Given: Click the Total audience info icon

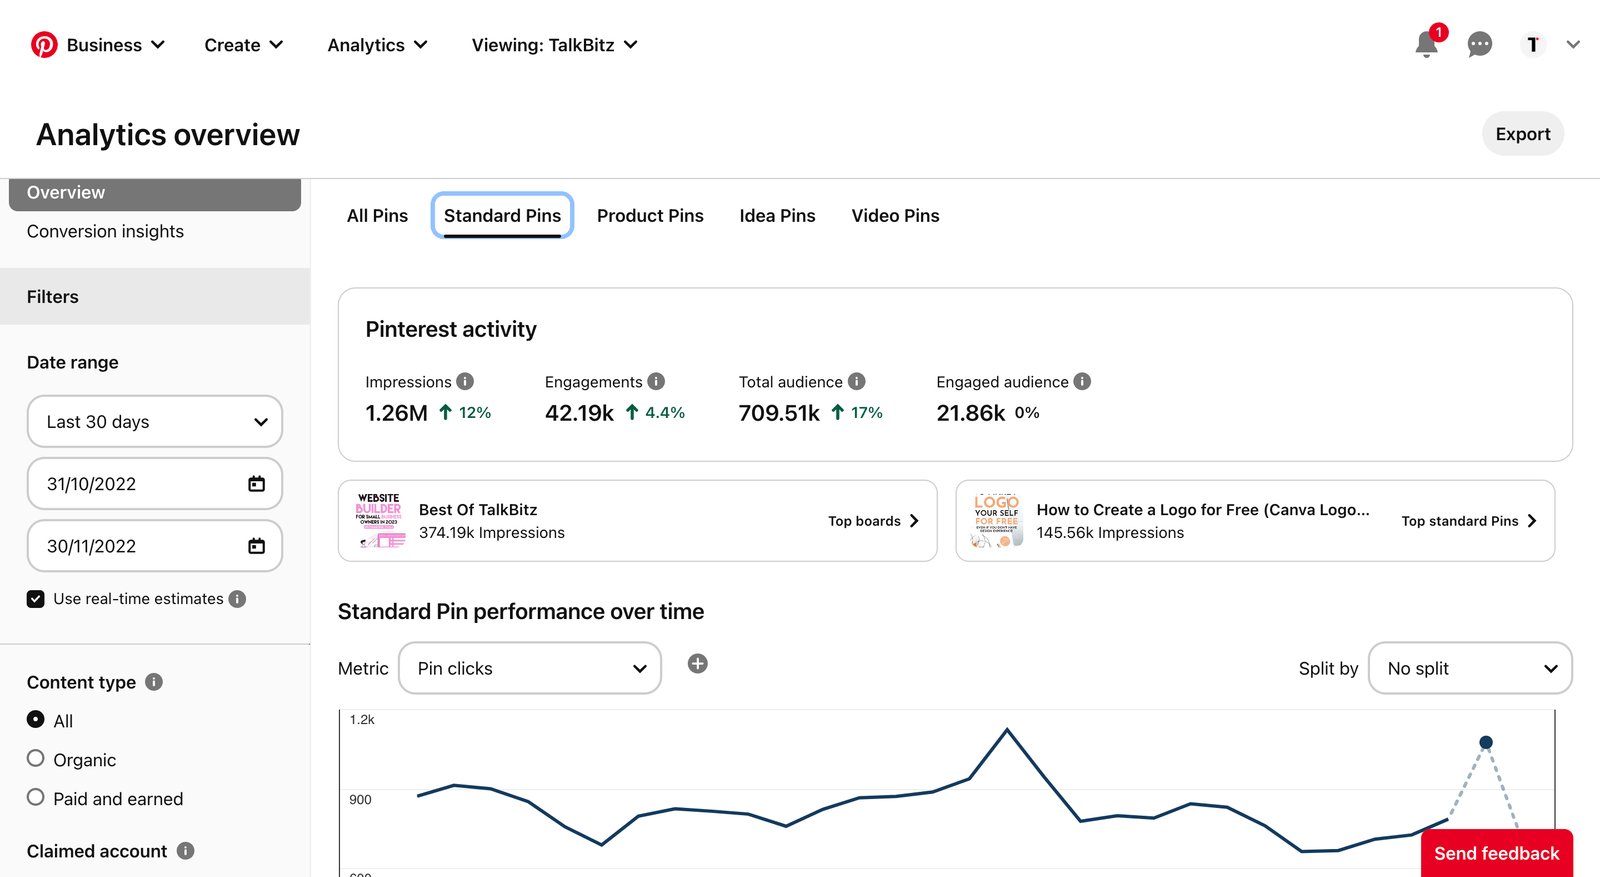Looking at the screenshot, I should tap(856, 381).
